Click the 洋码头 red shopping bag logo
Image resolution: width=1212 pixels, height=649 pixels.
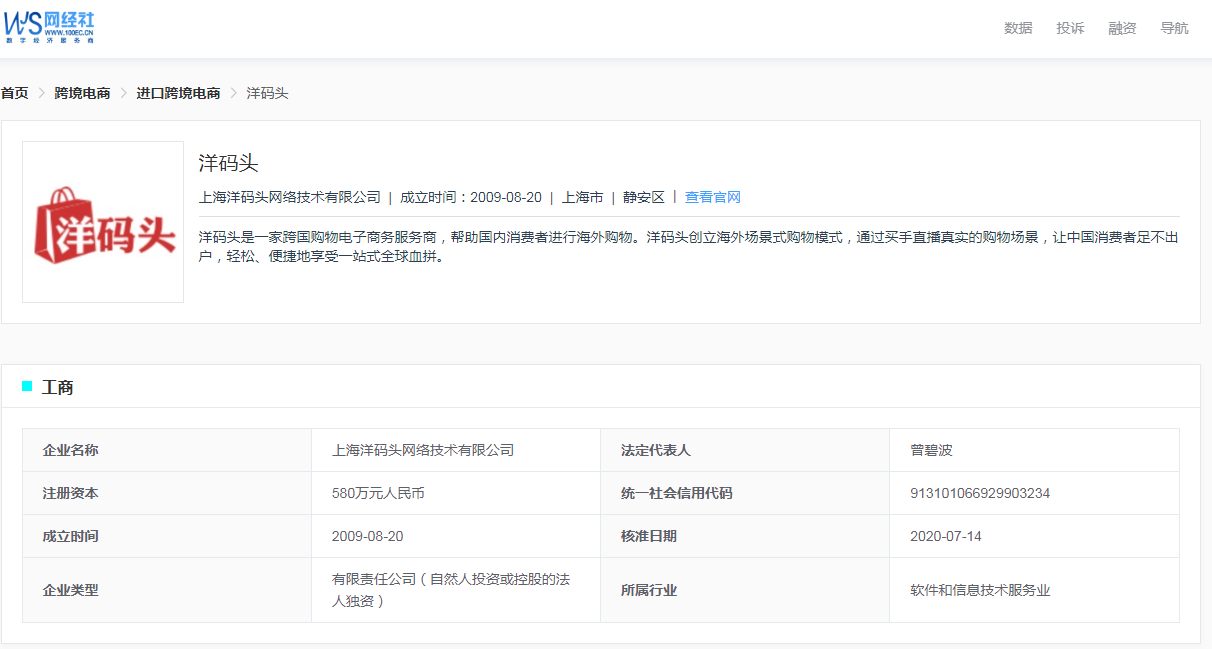103,222
